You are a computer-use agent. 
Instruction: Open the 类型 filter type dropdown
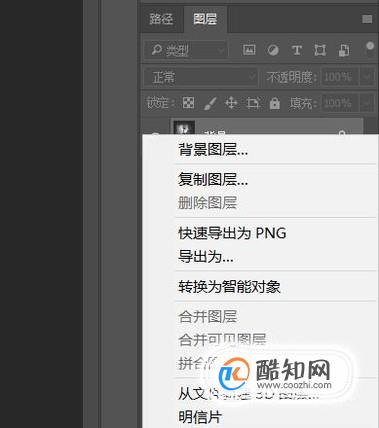pos(185,50)
